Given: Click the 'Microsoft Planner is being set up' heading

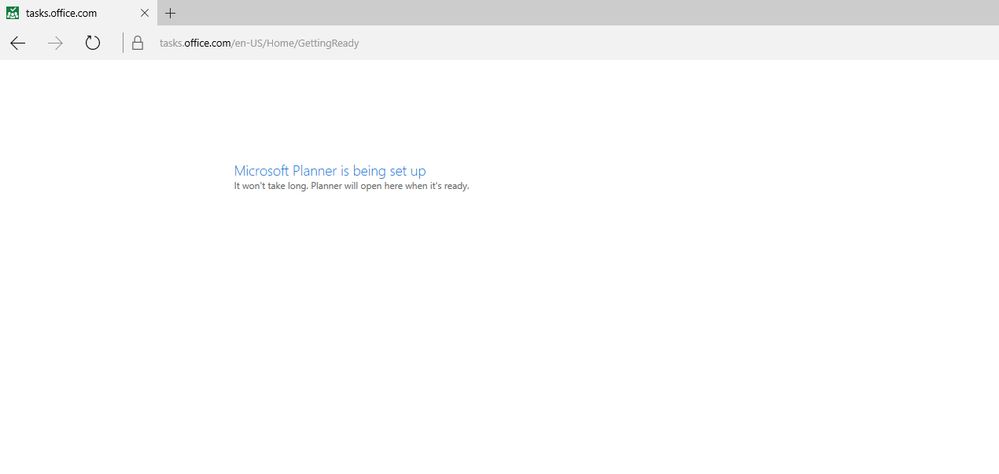Looking at the screenshot, I should tap(330, 170).
